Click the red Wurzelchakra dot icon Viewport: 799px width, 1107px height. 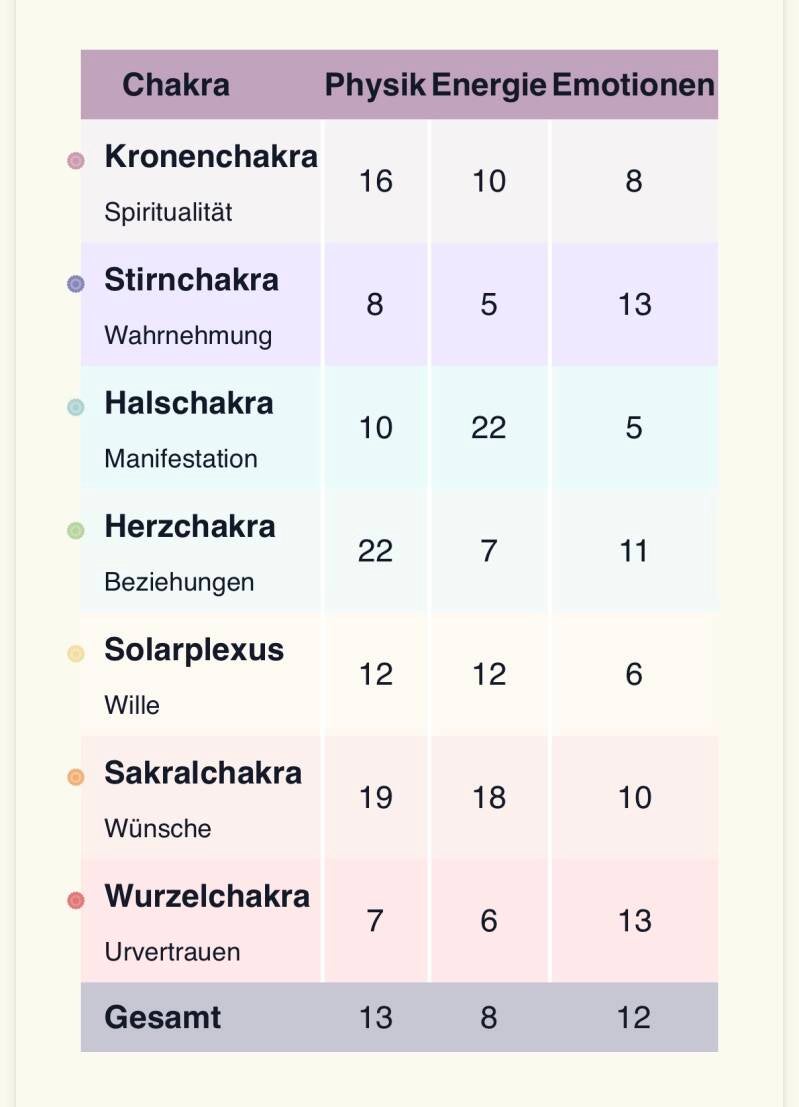[x=76, y=900]
